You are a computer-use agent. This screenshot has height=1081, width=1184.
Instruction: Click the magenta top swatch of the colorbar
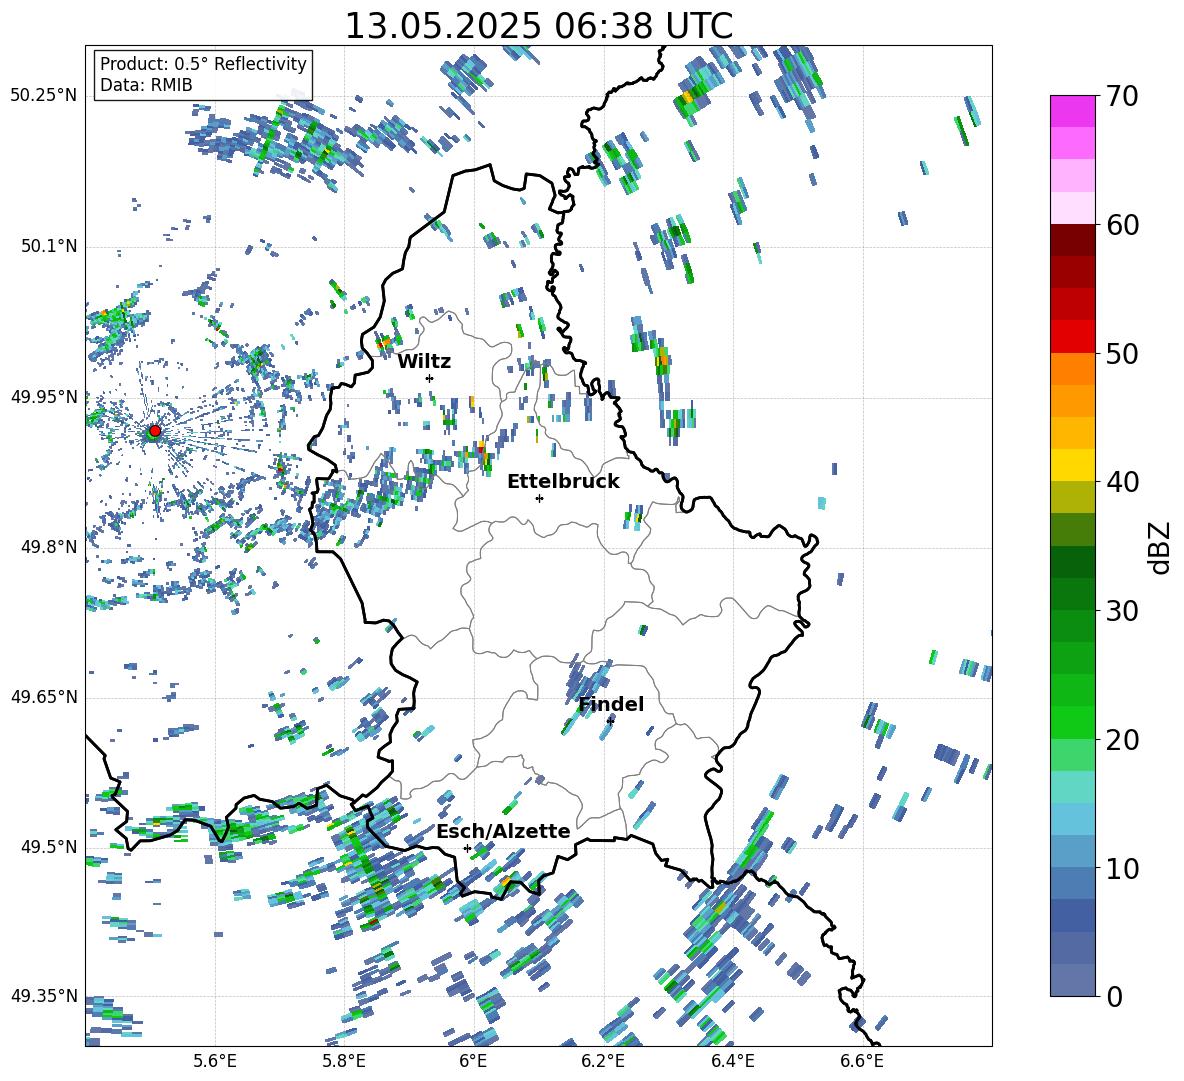click(x=1073, y=111)
